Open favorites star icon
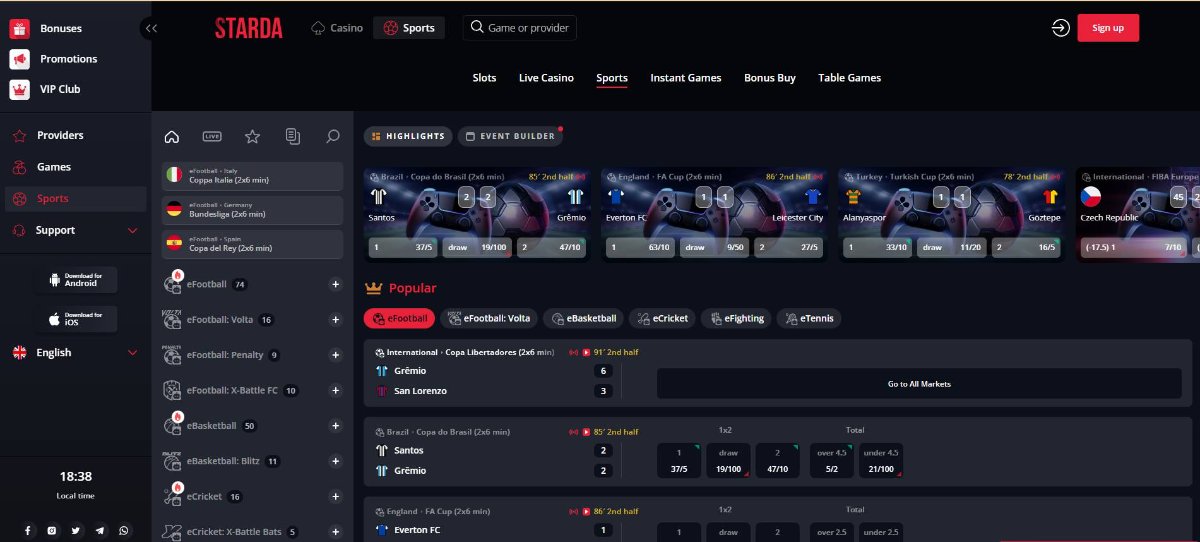 point(252,136)
